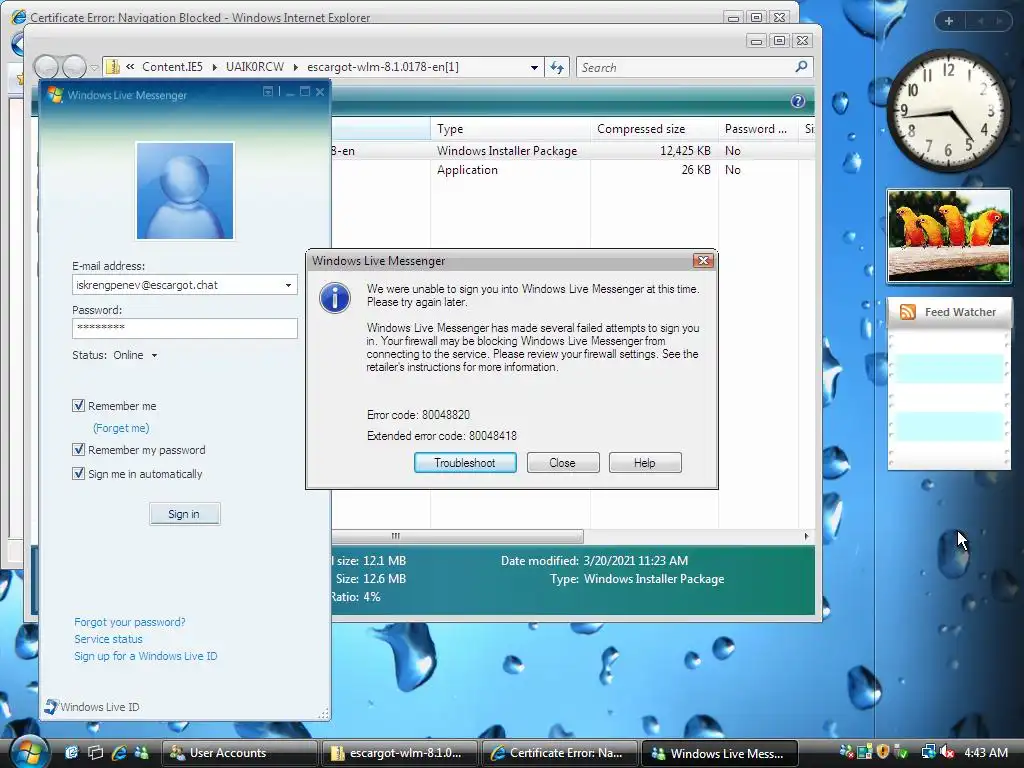This screenshot has width=1024, height=768.
Task: Toggle Remember my password checkbox
Action: click(78, 449)
